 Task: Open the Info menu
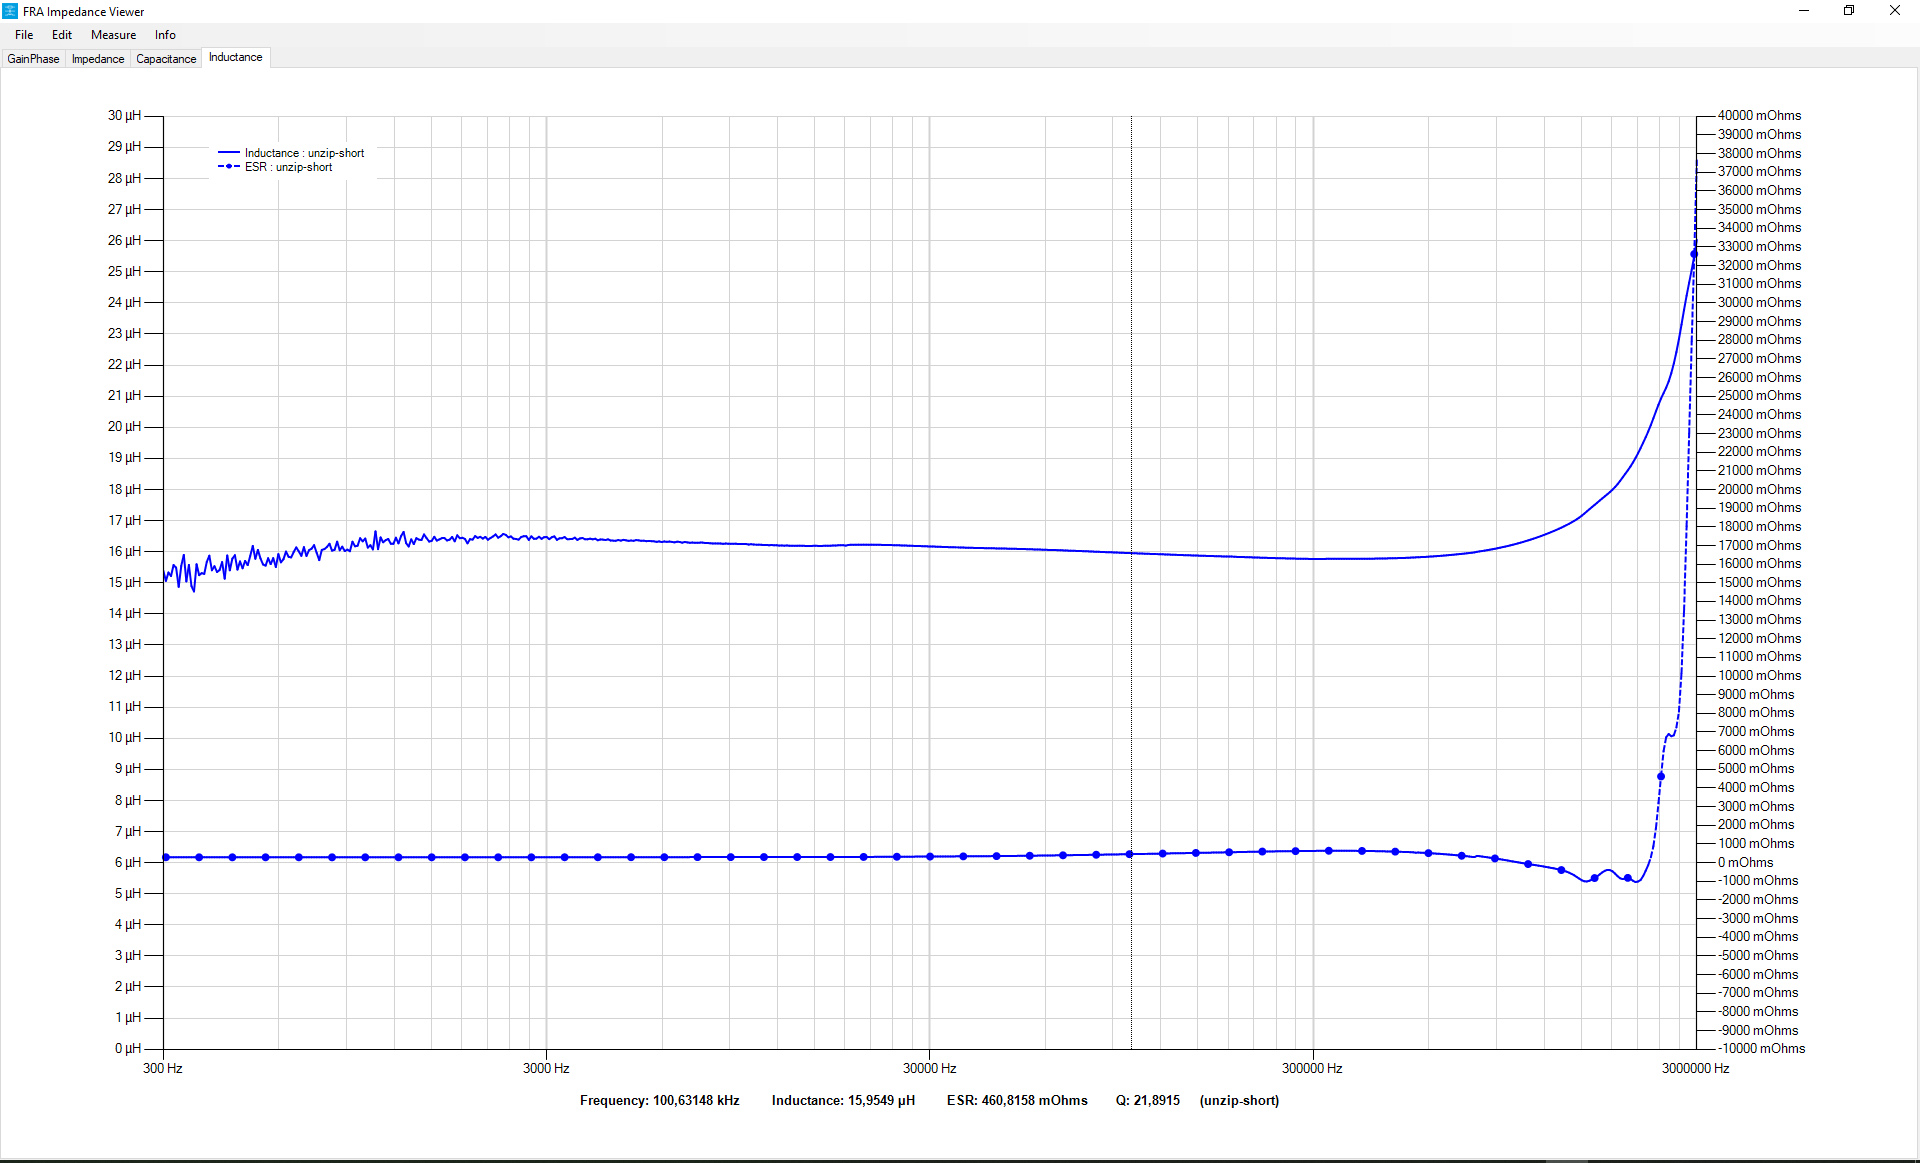tap(165, 35)
